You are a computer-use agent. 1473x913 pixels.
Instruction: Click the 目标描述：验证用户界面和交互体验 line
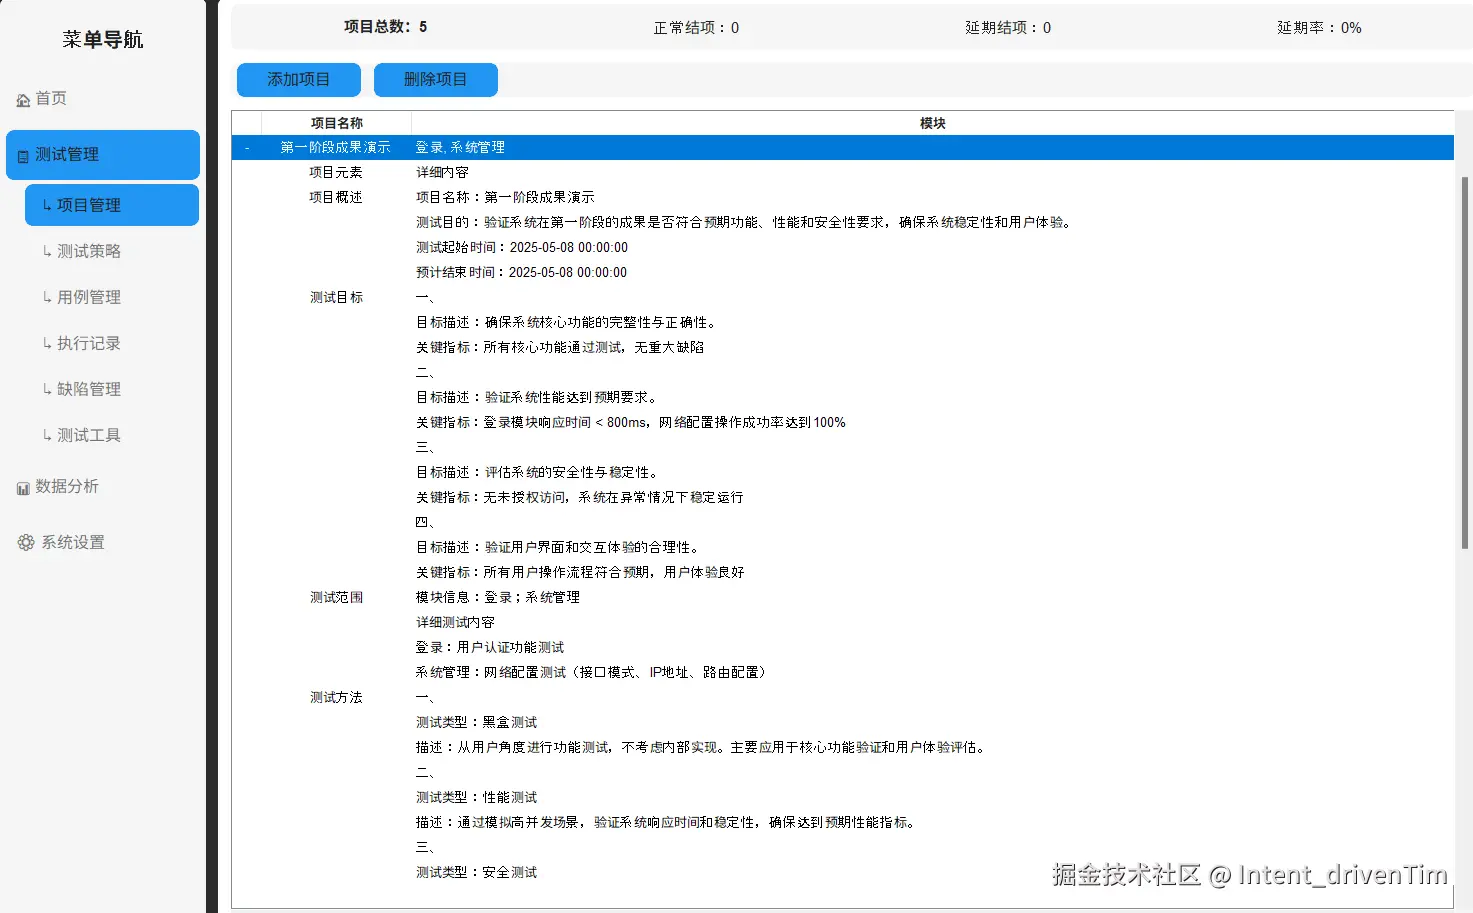pyautogui.click(x=559, y=548)
